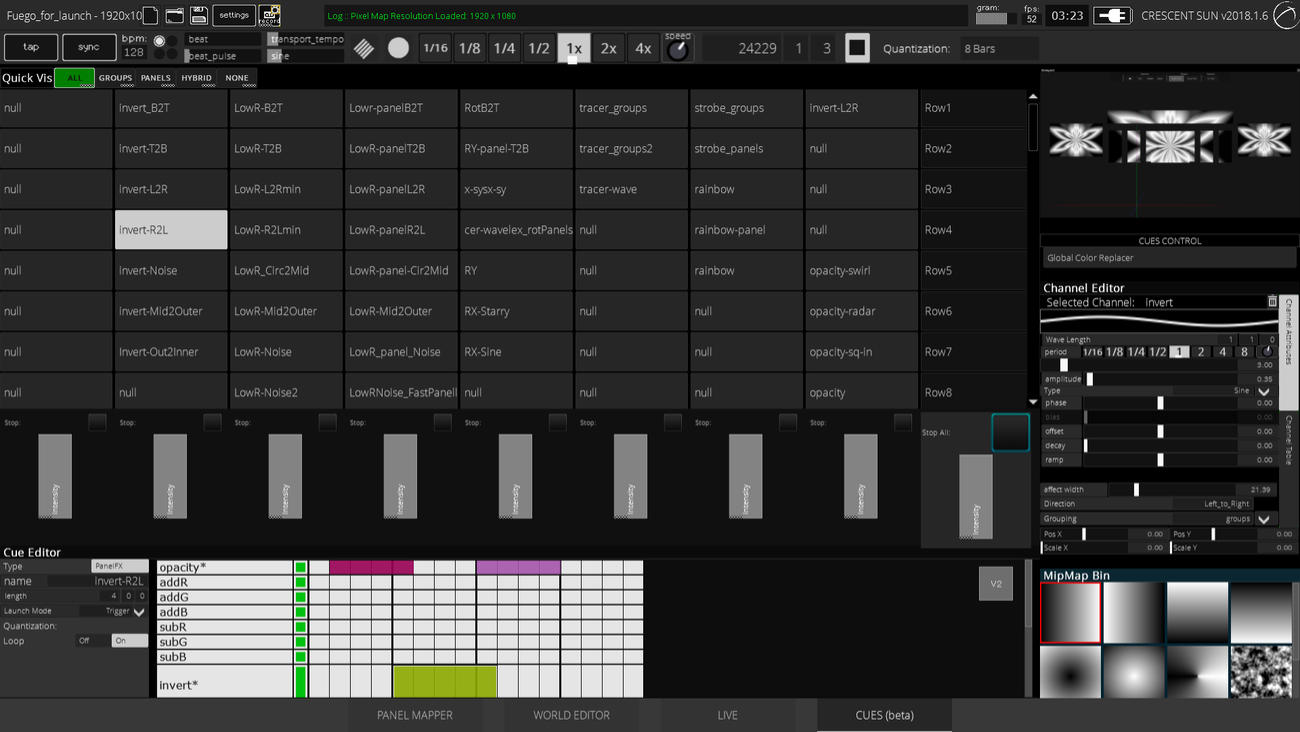
Task: Open the vertical Channel Table tab
Action: [1288, 440]
